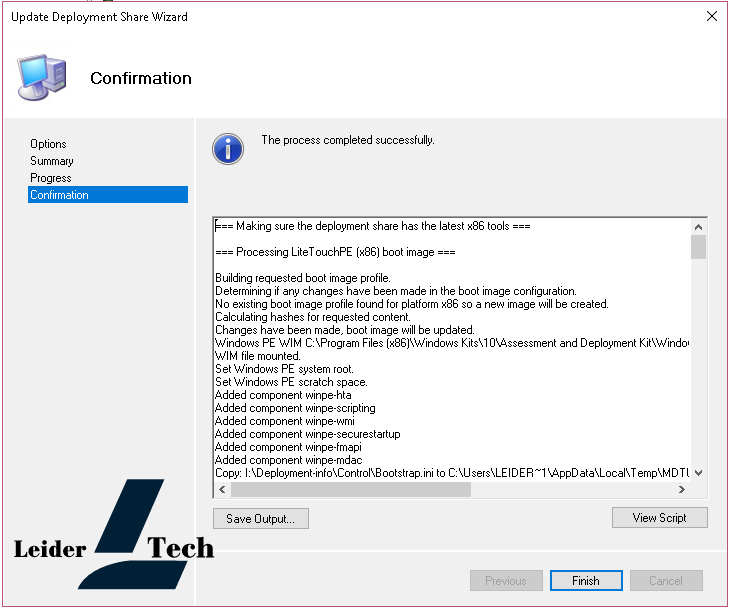729x607 pixels.
Task: Click the Previous button
Action: [x=505, y=581]
